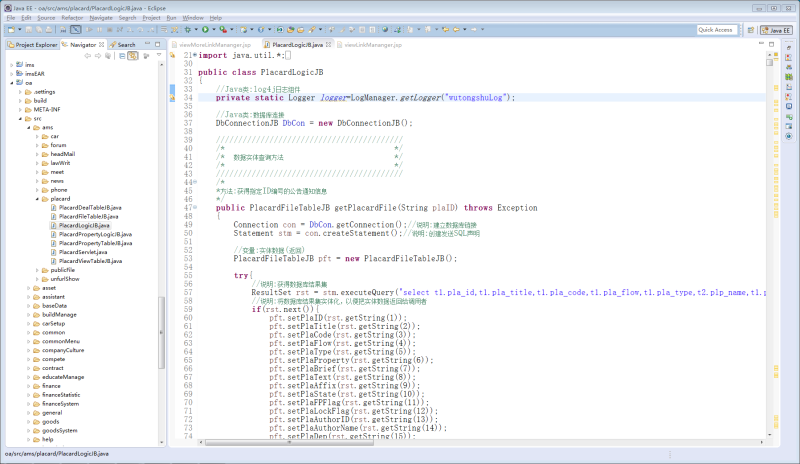Launch Run with green play icon
The width and height of the screenshot is (800, 464).
point(205,30)
